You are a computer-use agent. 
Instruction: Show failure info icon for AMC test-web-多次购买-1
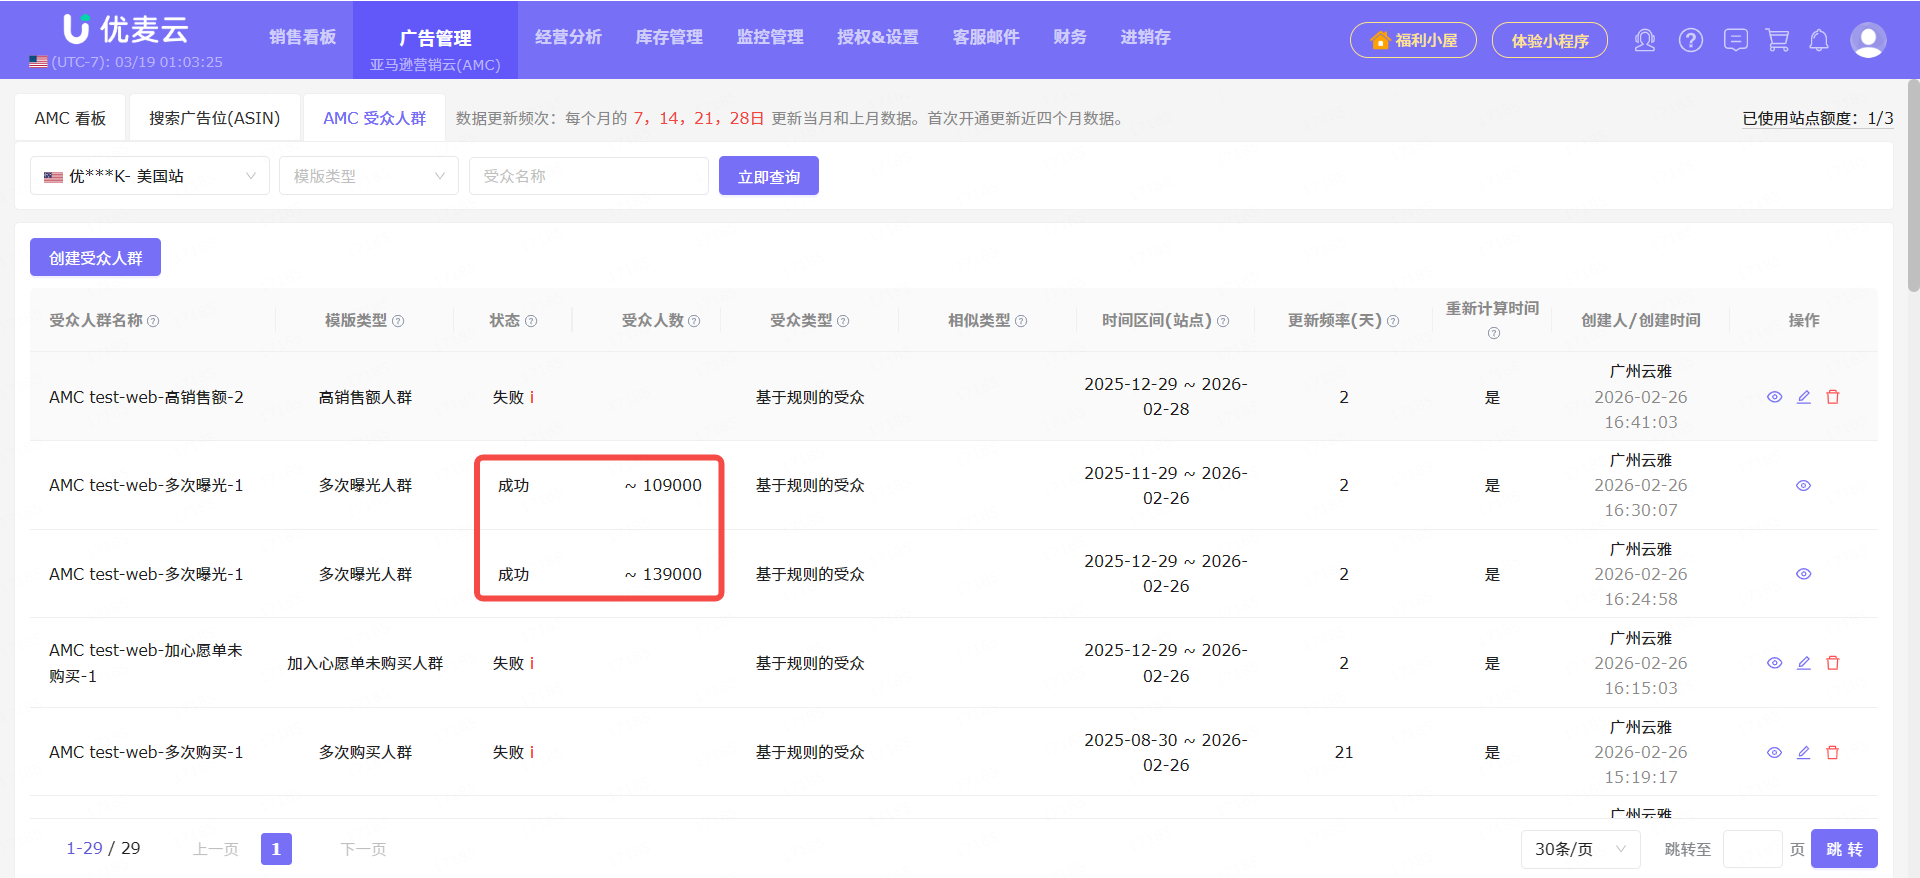click(532, 752)
